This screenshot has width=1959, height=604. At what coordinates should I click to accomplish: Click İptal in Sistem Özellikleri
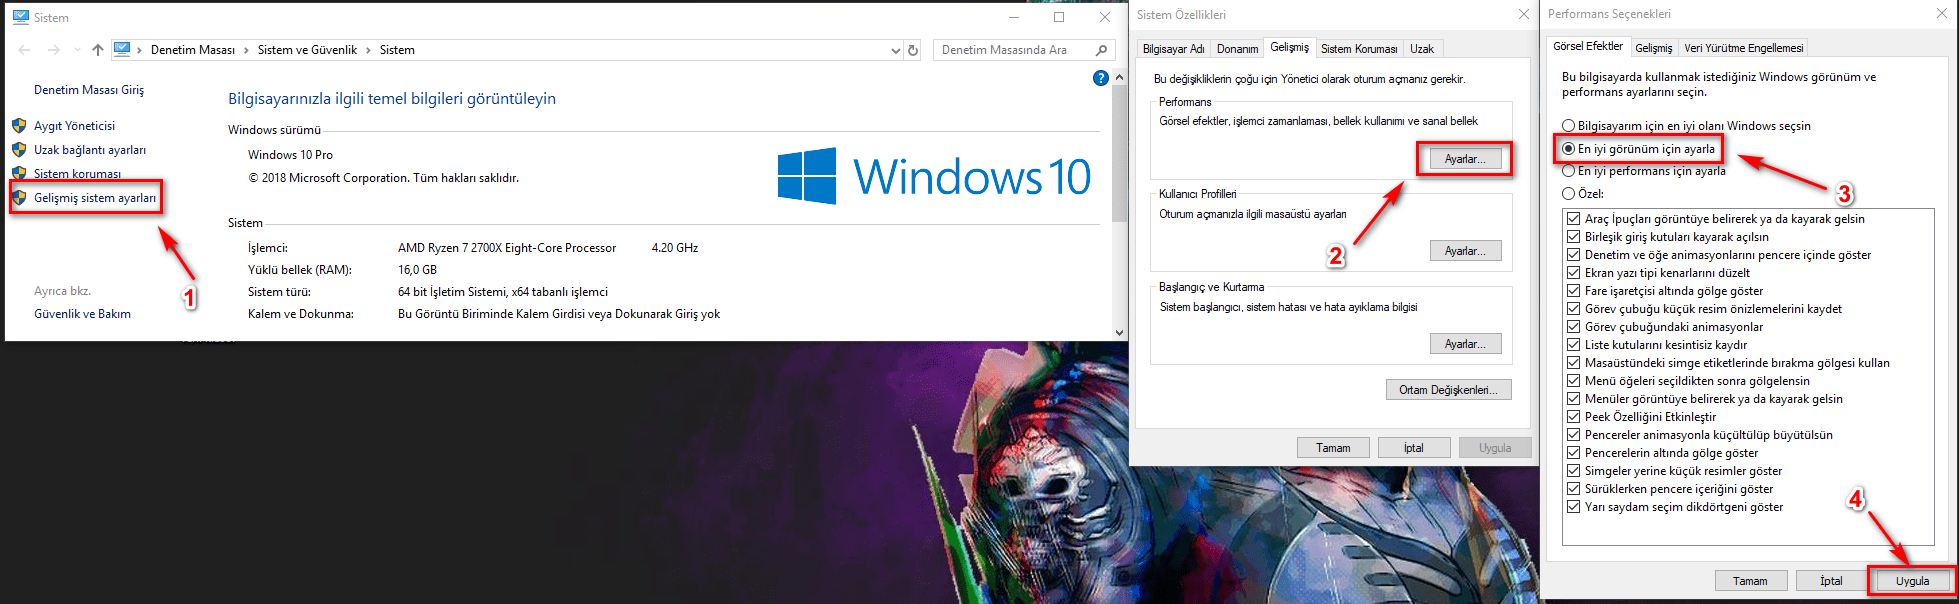1413,448
